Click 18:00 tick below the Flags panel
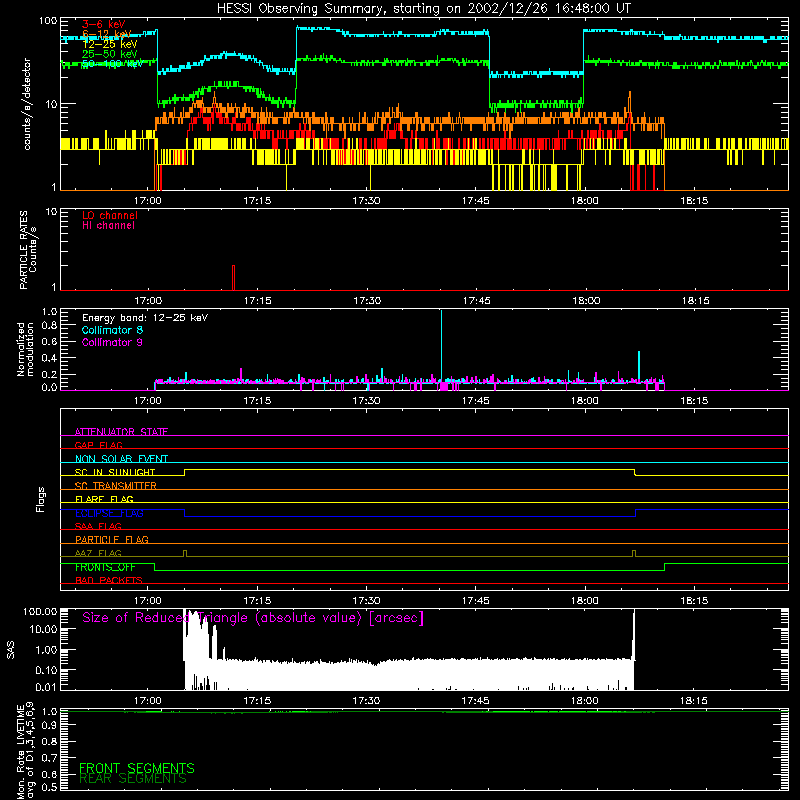This screenshot has height=800, width=800. pyautogui.click(x=585, y=601)
